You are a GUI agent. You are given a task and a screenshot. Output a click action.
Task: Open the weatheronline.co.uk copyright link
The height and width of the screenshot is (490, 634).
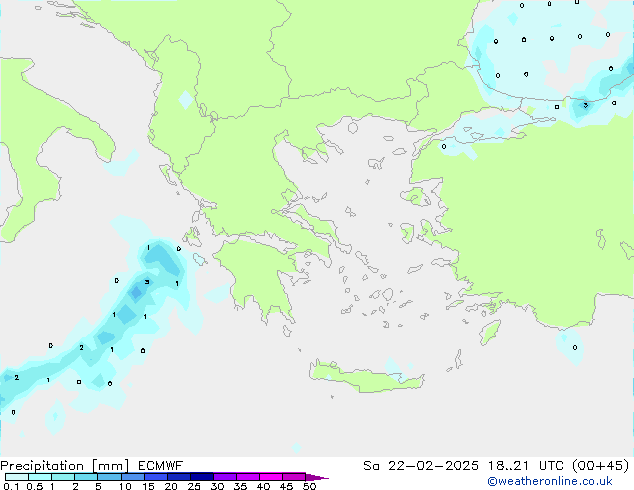tap(550, 481)
